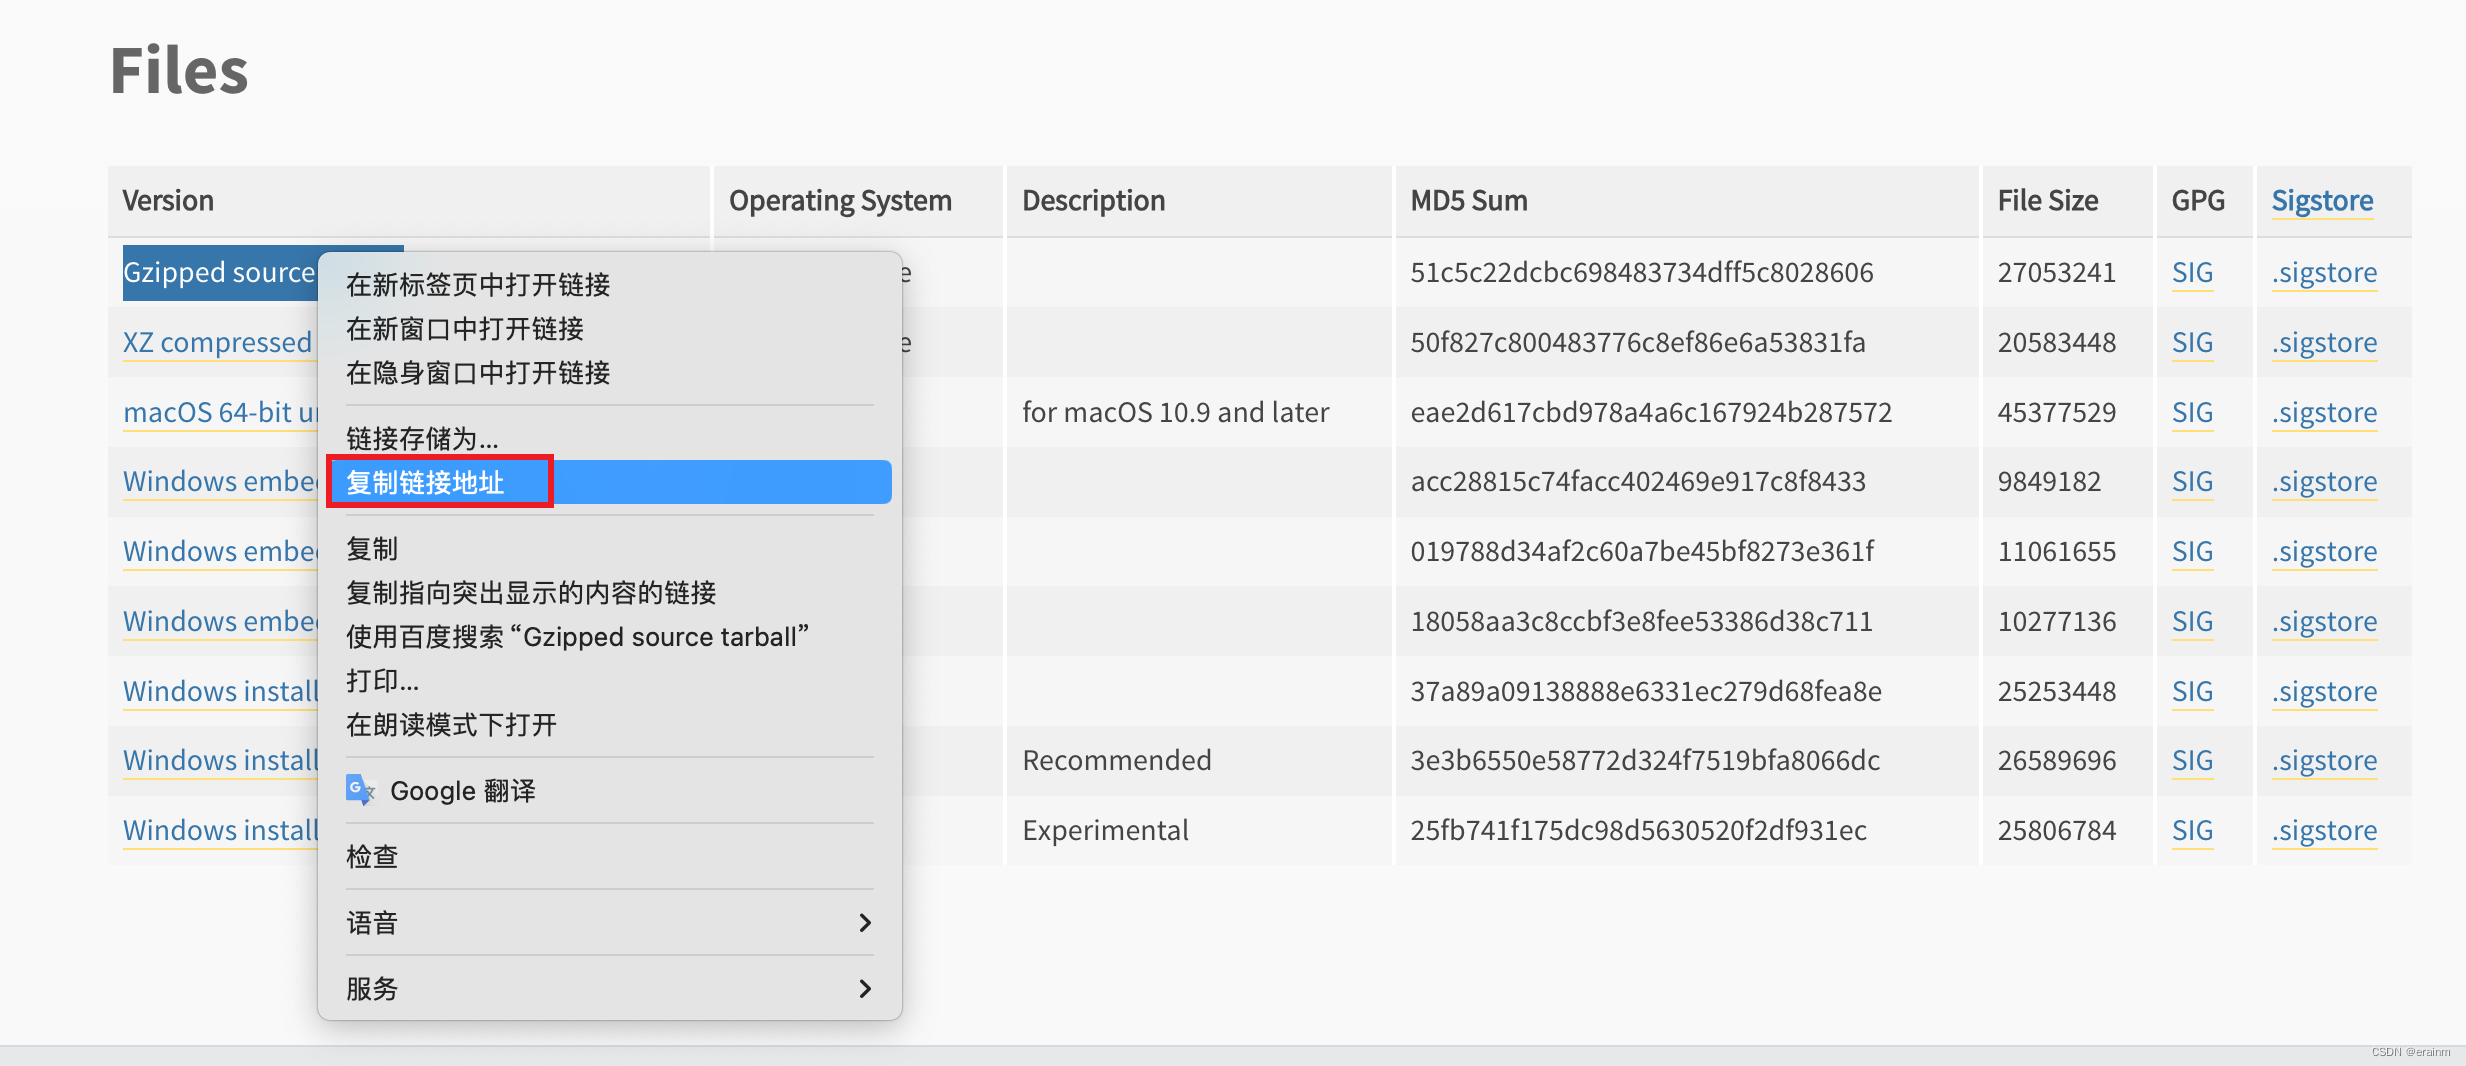The image size is (2466, 1066).
Task: Open the Sigstore header link
Action: 2322,200
